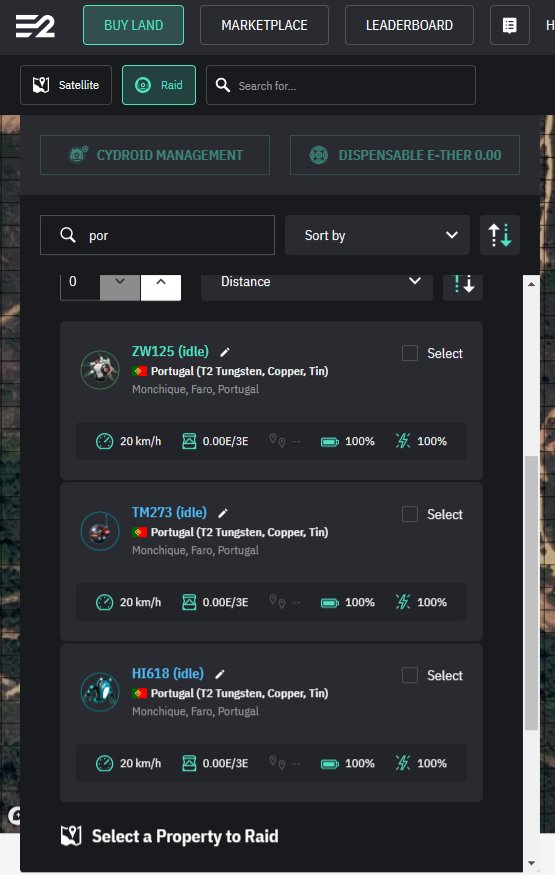Rename ZW125 with the pencil icon
The image size is (555, 875).
click(x=225, y=352)
